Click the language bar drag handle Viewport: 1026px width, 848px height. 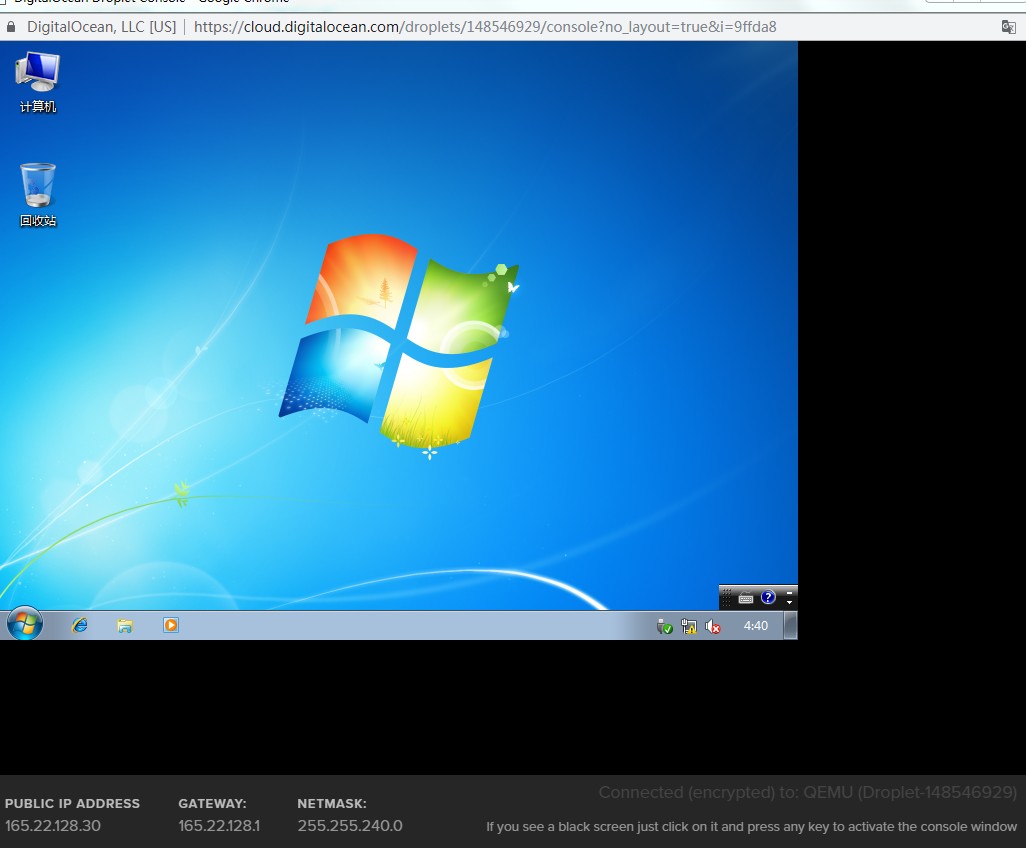point(727,597)
